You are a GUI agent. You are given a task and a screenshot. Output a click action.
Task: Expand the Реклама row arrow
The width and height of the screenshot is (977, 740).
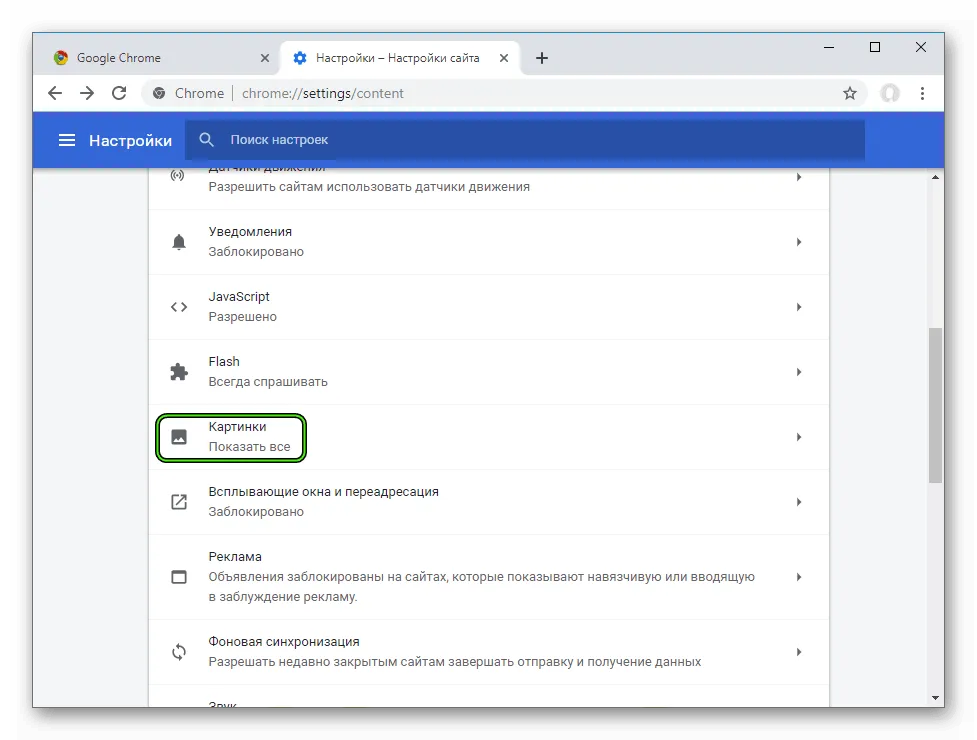point(799,577)
